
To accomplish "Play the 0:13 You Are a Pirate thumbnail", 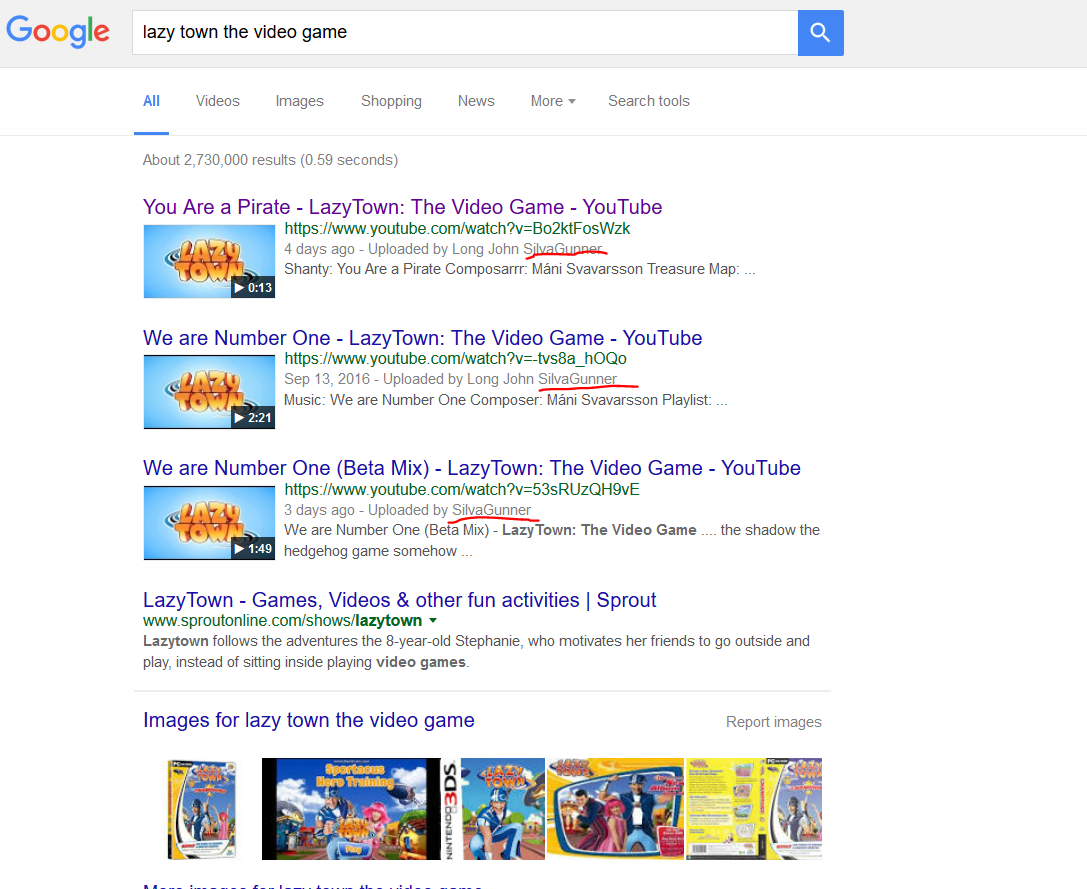I will click(209, 261).
